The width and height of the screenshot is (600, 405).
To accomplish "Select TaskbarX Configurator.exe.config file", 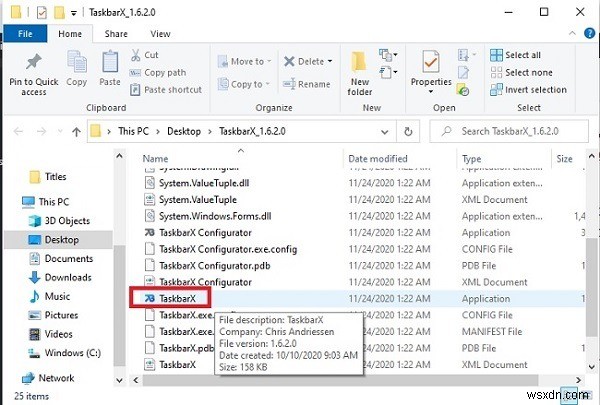I will [x=221, y=249].
